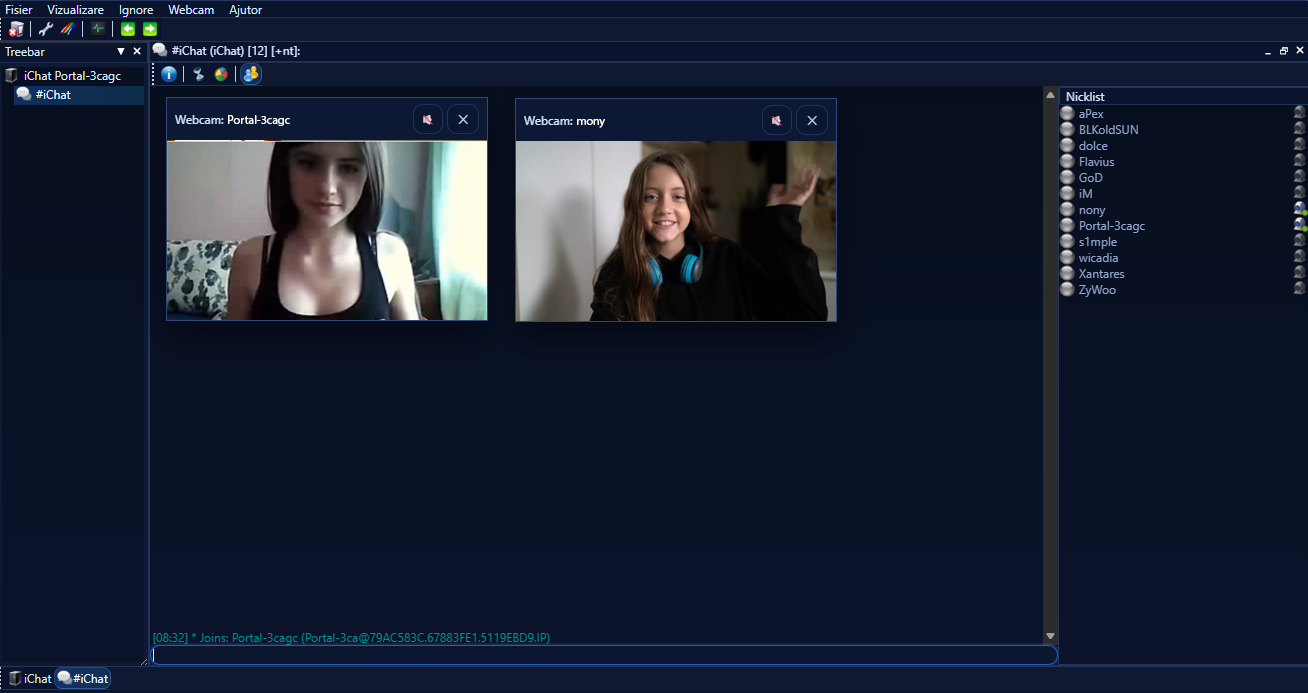1308x693 pixels.
Task: Open GoD's webcam icon in nicklist
Action: [x=1299, y=177]
